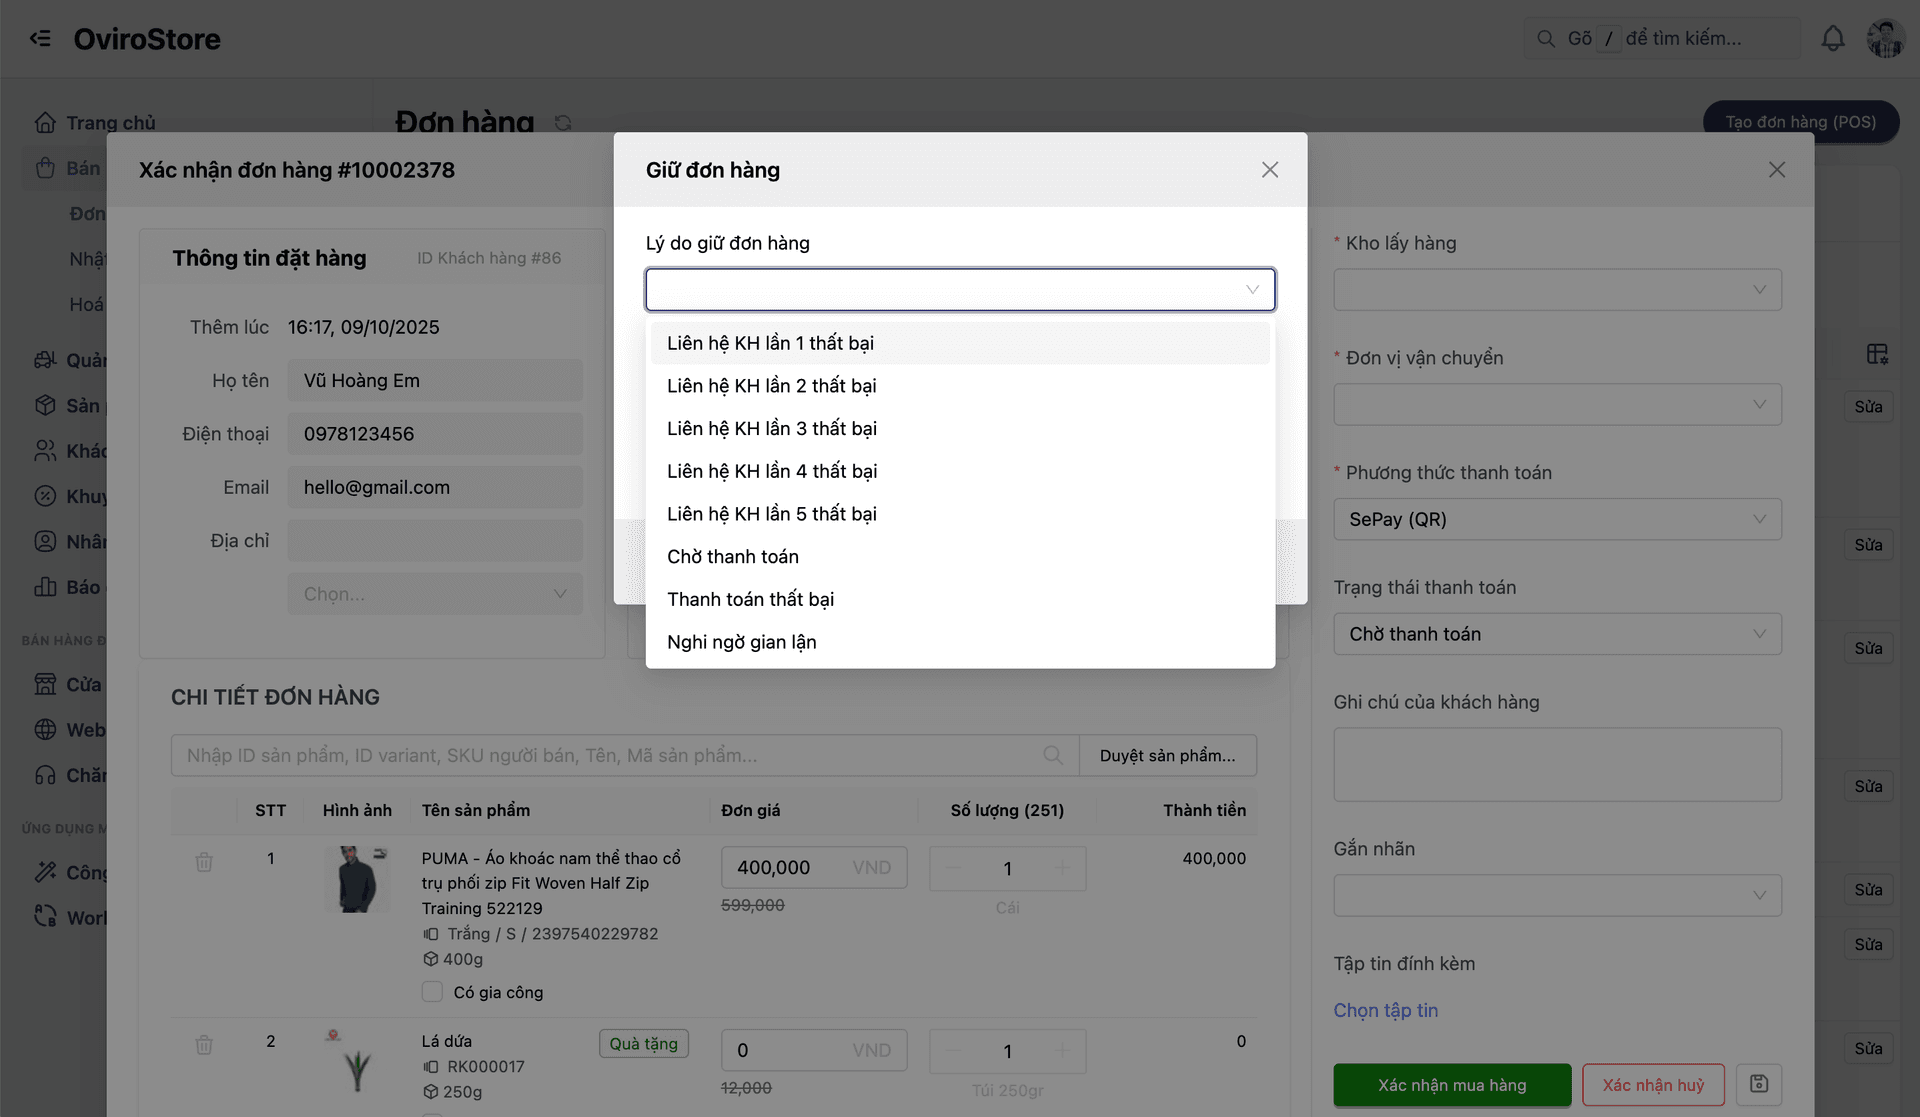Click the refresh icon beside Đơn hàng
The height and width of the screenshot is (1117, 1920).
563,122
